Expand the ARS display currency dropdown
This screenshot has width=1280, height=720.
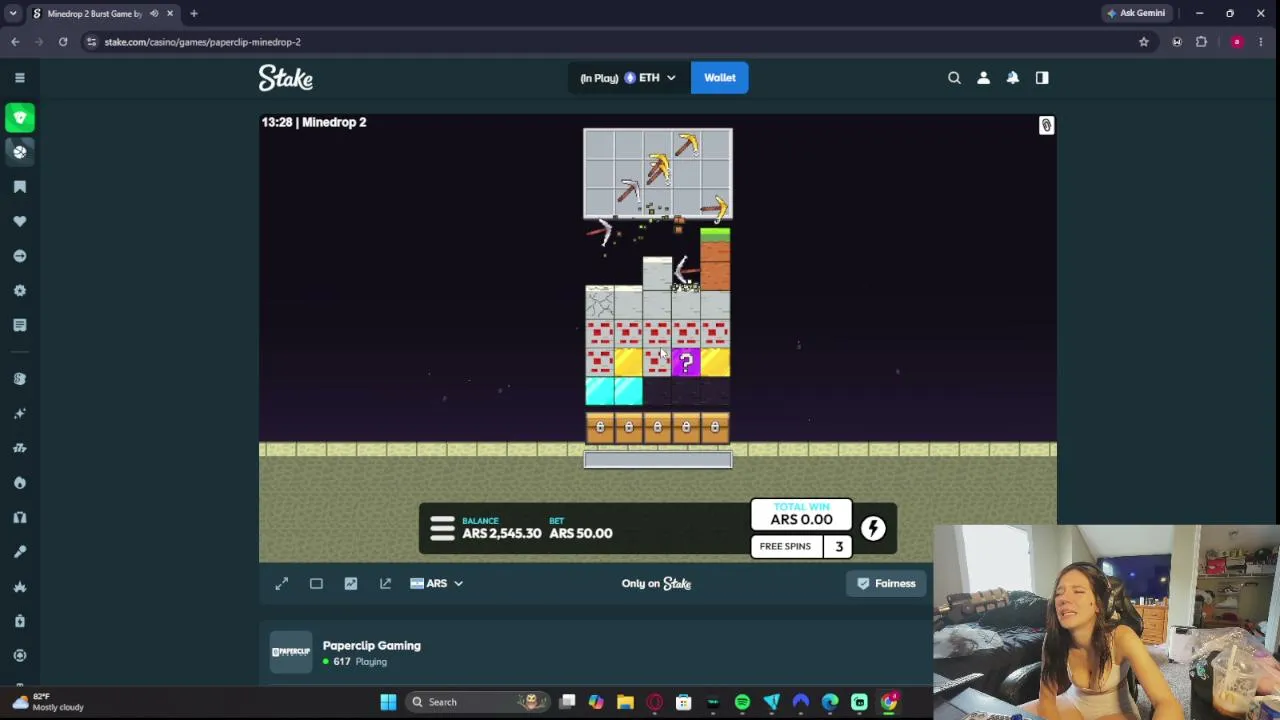436,583
